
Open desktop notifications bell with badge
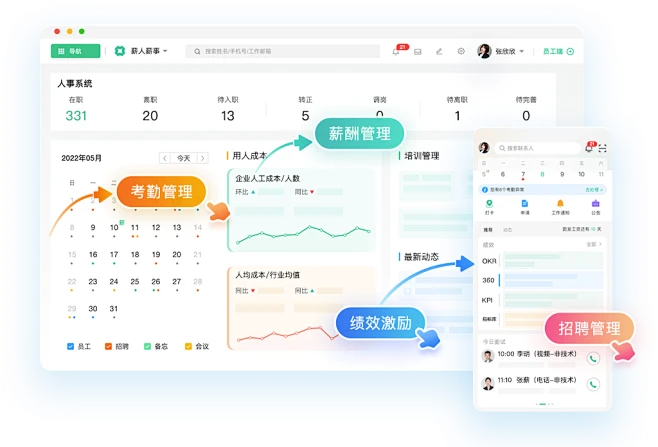coord(397,51)
